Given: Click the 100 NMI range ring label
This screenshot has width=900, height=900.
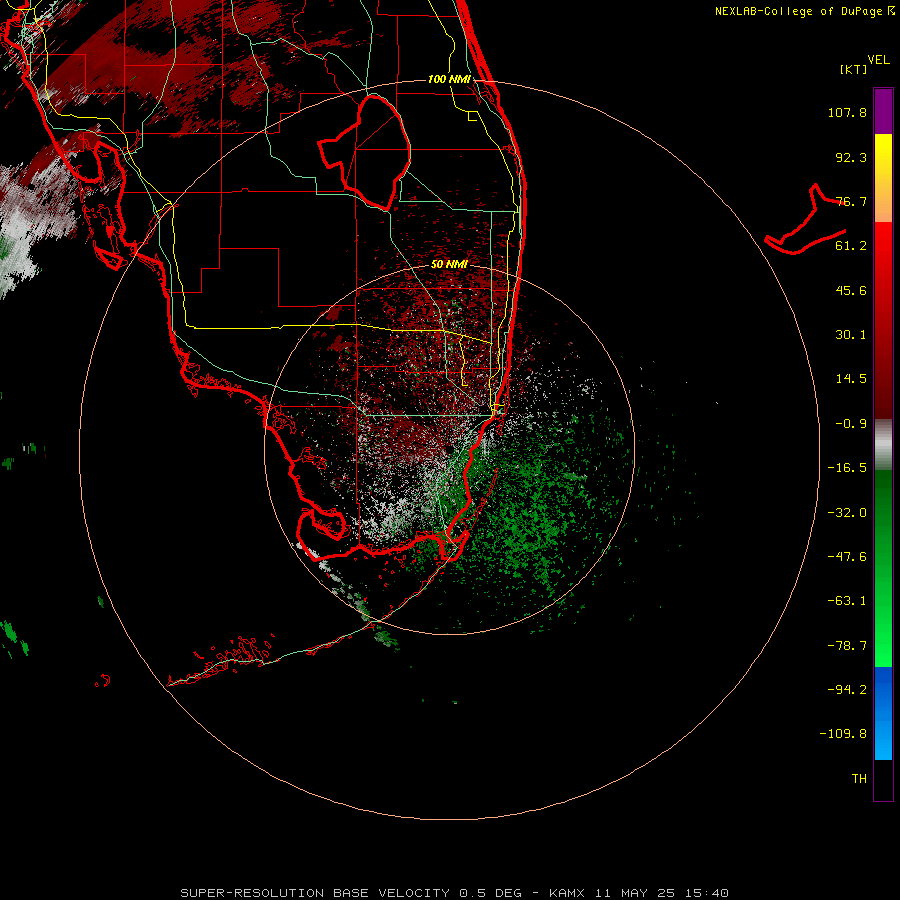Looking at the screenshot, I should coord(449,79).
